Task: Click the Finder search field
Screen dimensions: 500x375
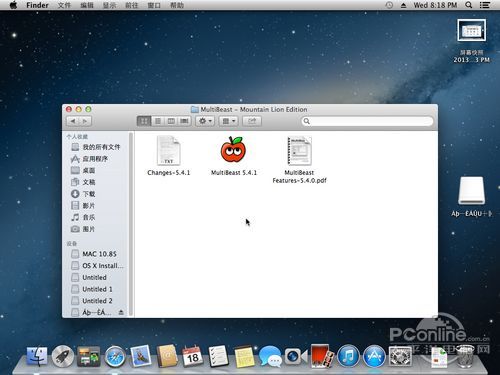Action: (x=367, y=121)
